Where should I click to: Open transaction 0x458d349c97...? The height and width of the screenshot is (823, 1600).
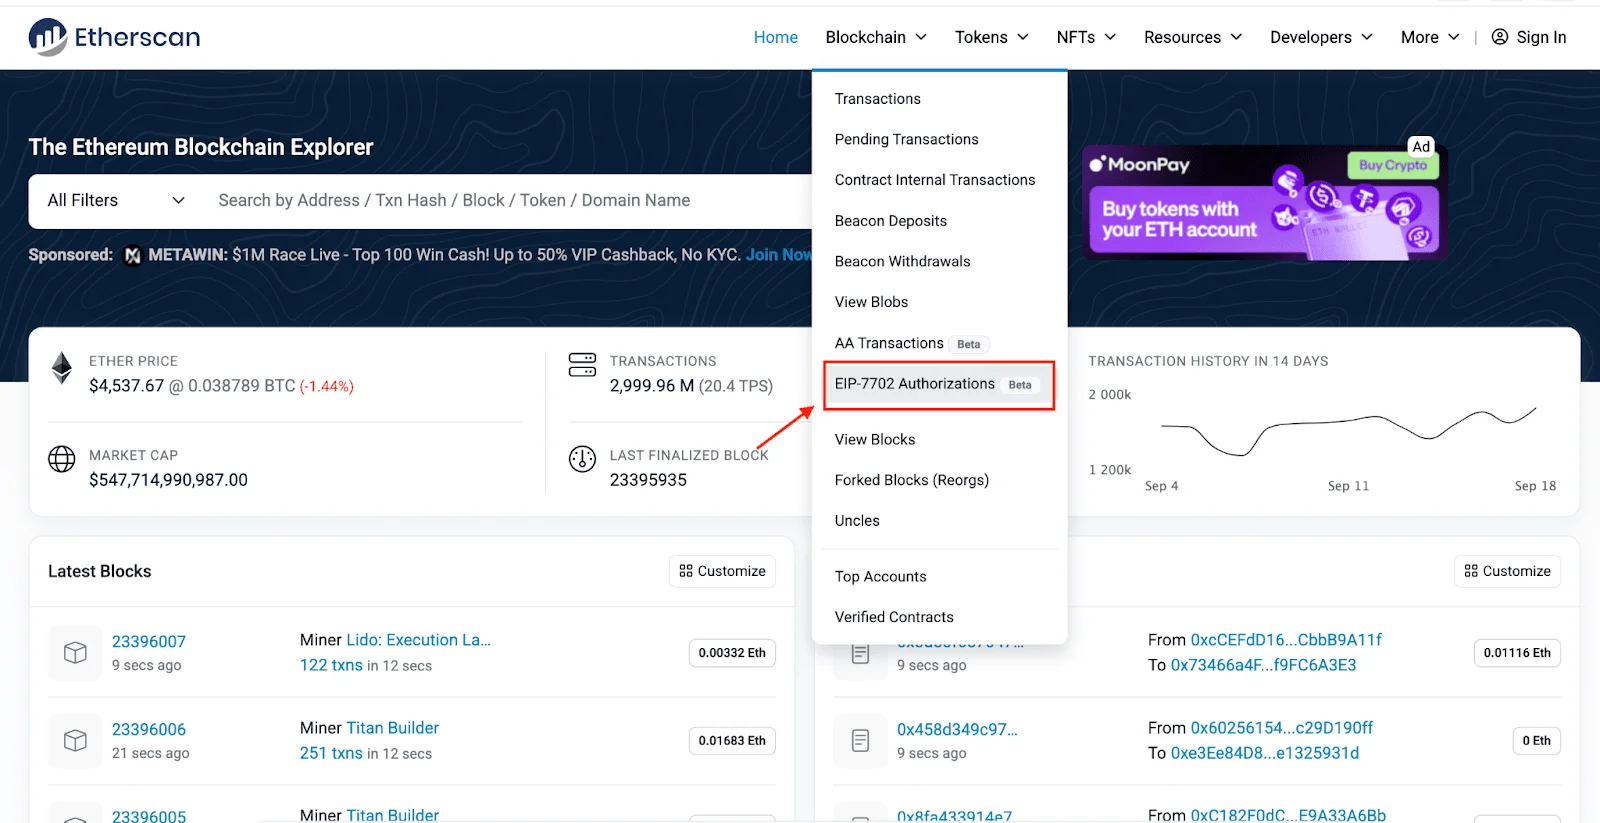[x=957, y=729]
